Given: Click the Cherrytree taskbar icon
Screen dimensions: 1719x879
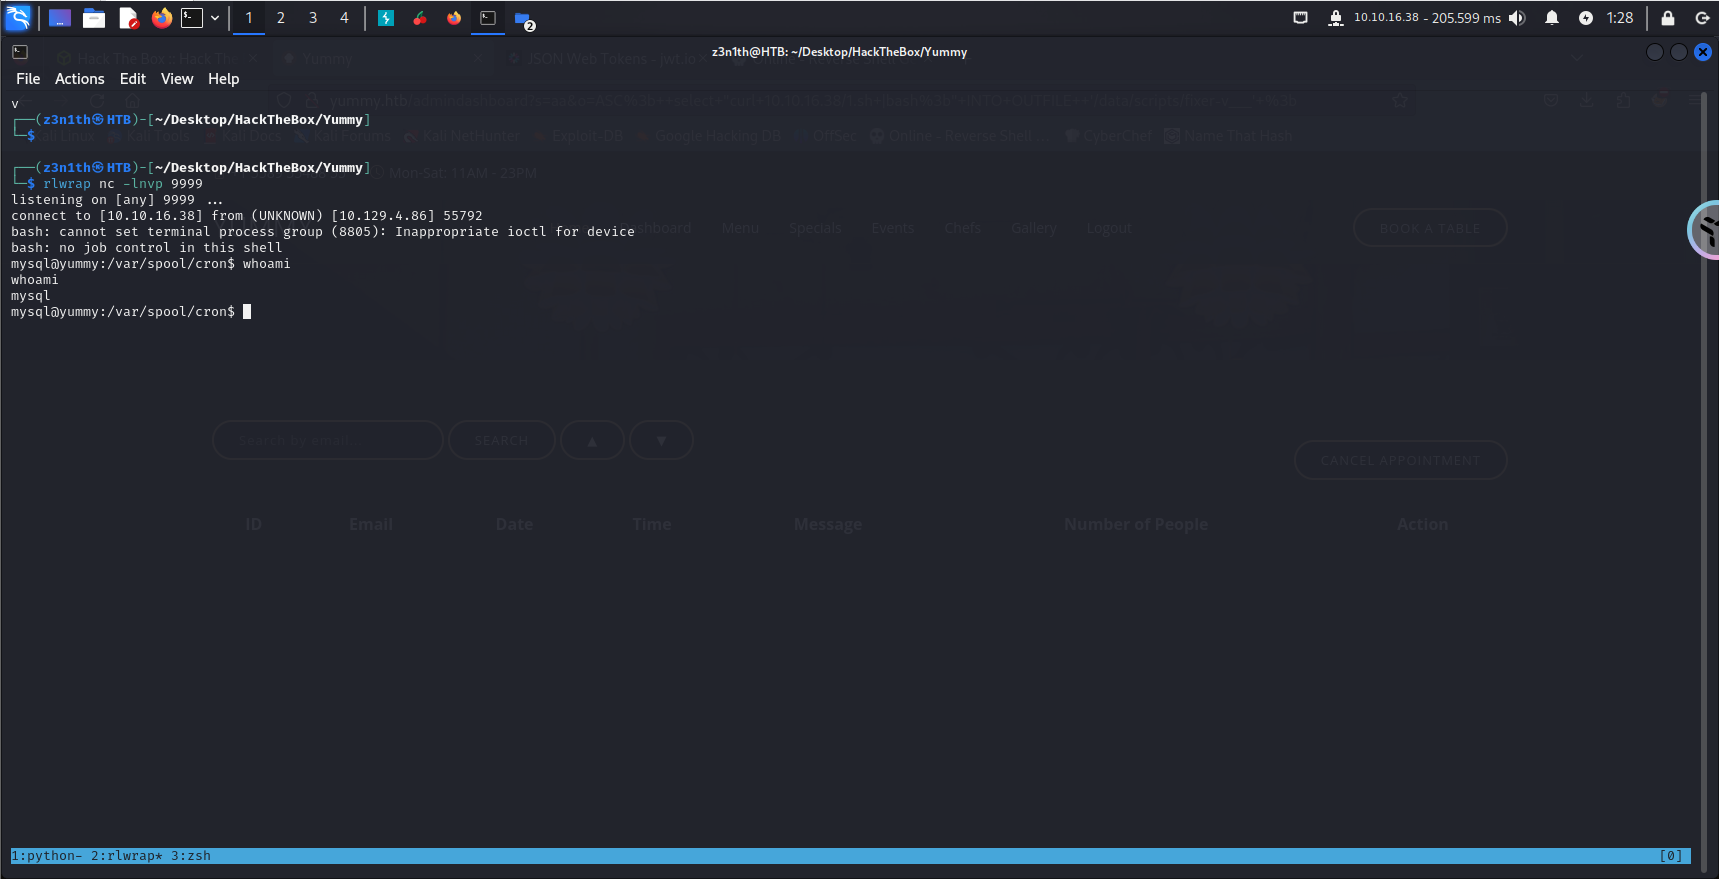Looking at the screenshot, I should [x=420, y=18].
